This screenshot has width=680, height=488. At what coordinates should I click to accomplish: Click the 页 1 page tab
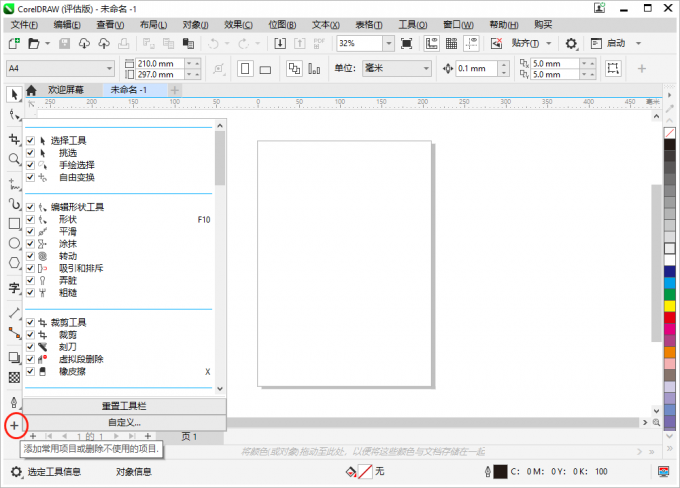click(x=189, y=437)
